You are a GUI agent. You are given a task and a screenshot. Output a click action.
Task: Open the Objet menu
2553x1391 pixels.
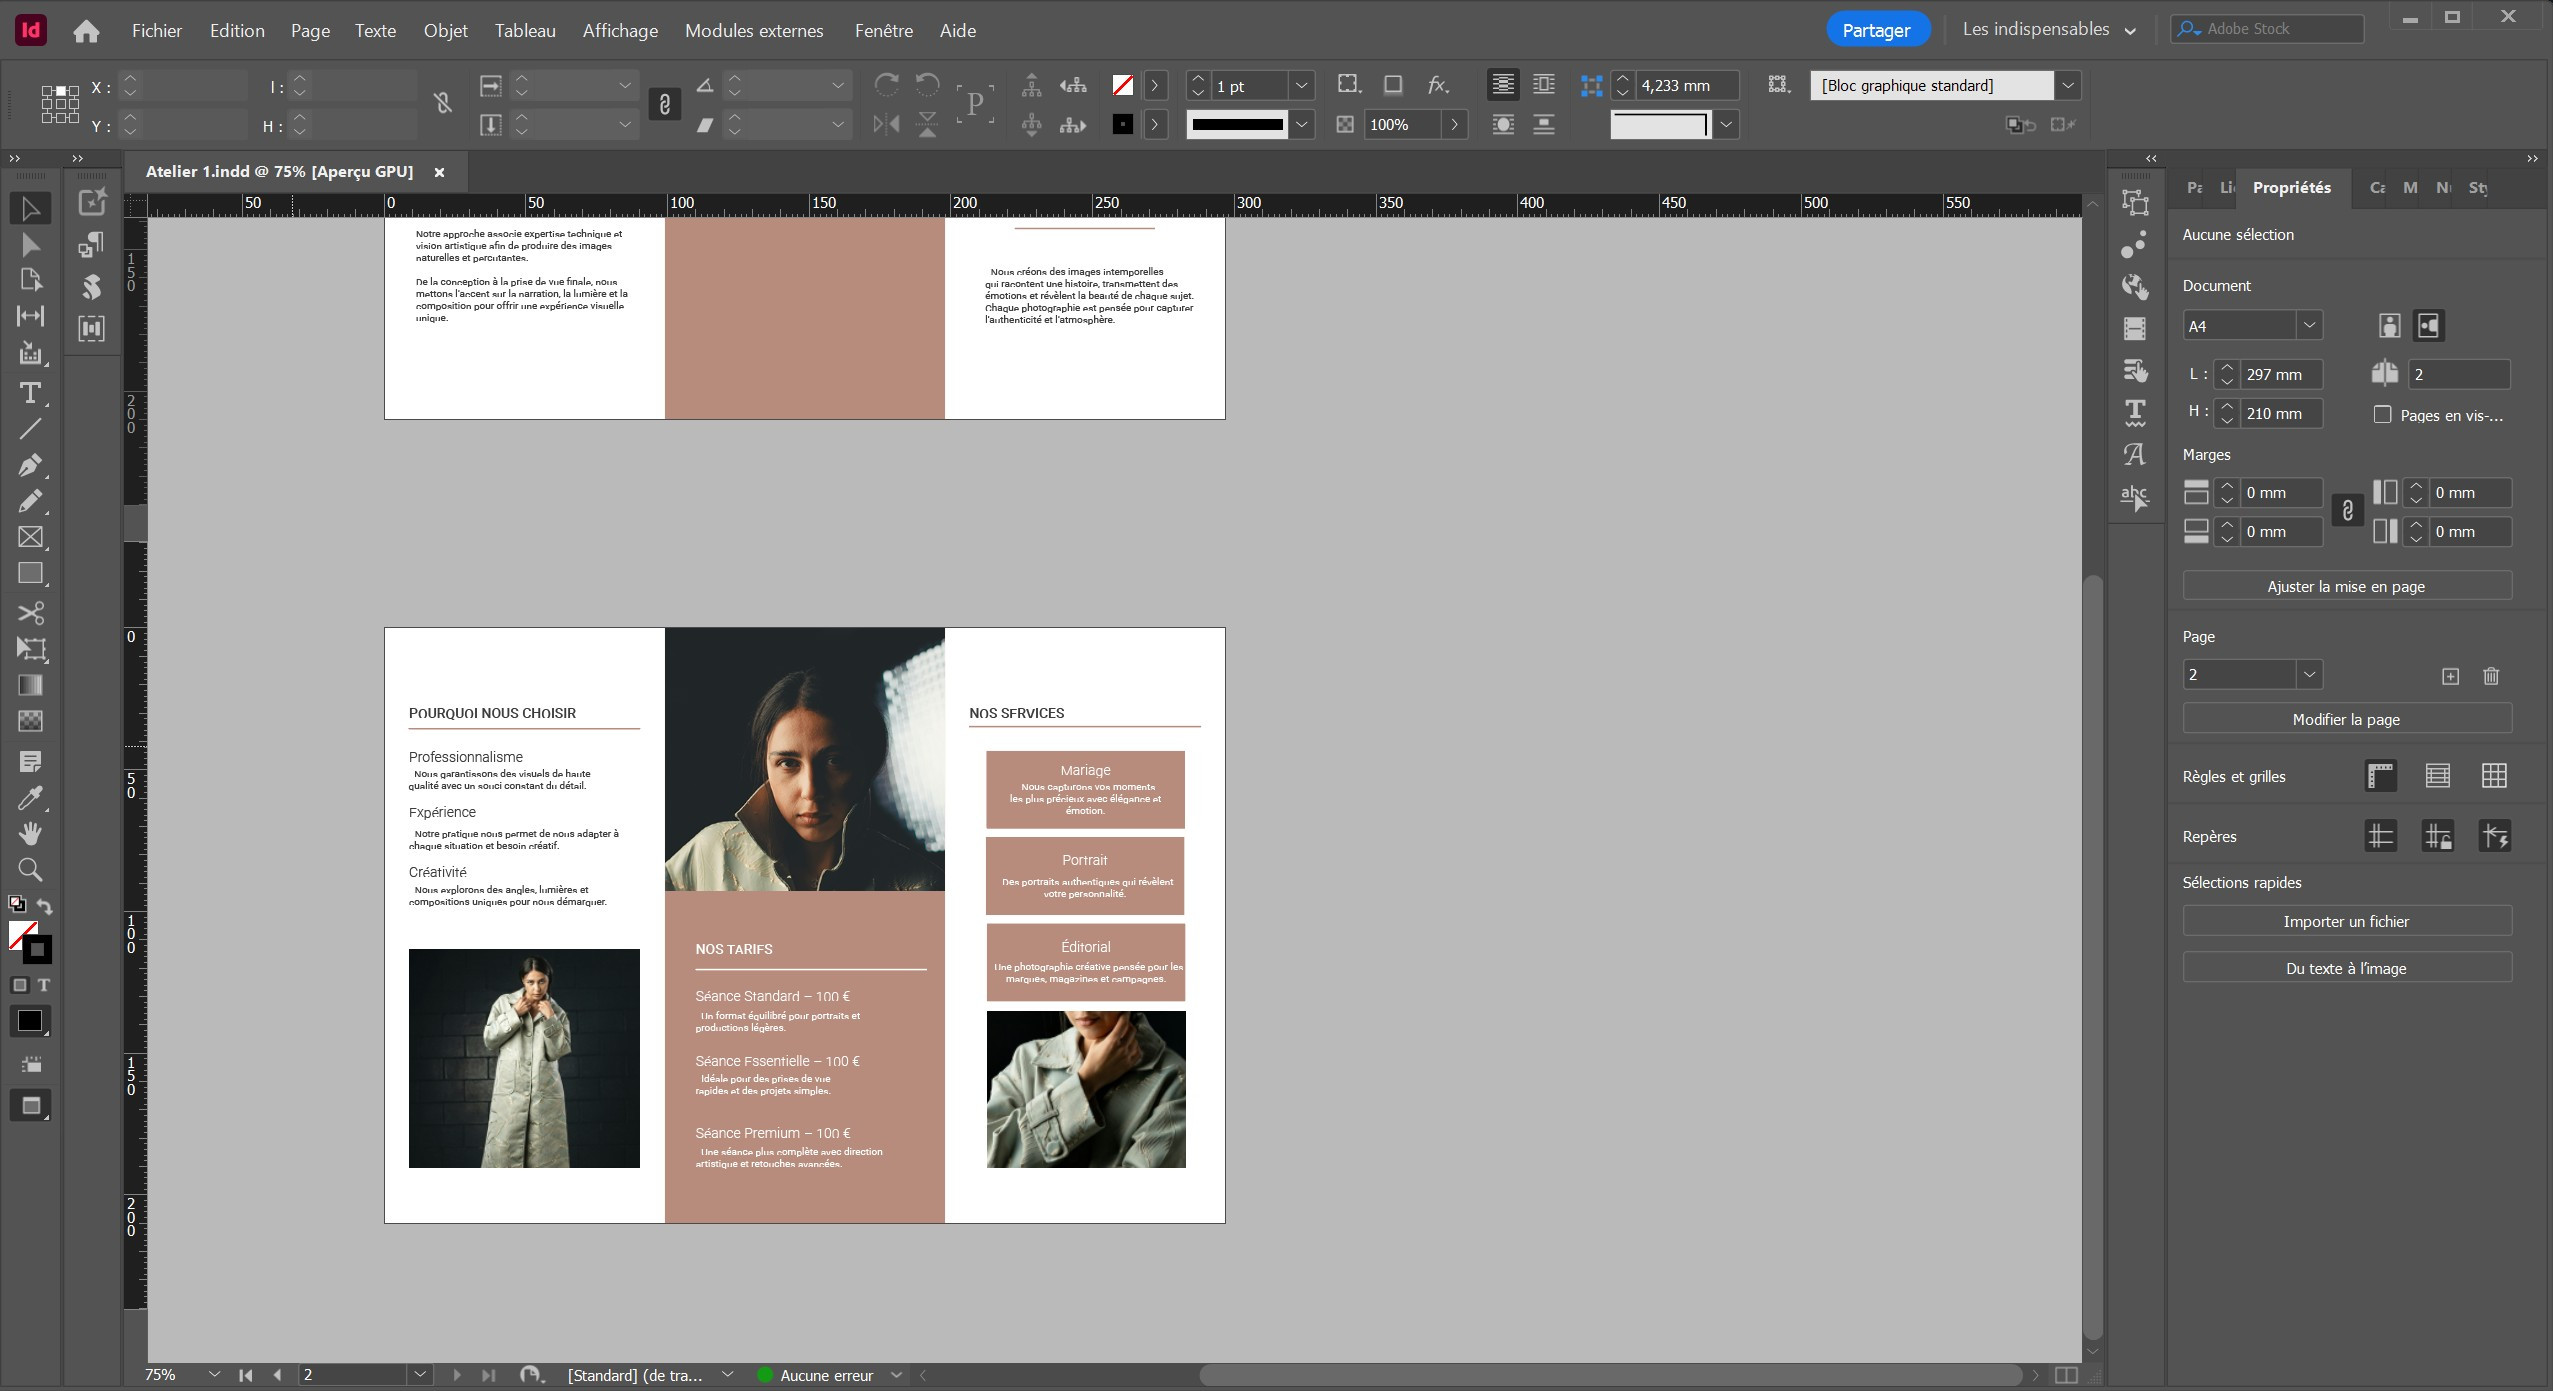(445, 30)
